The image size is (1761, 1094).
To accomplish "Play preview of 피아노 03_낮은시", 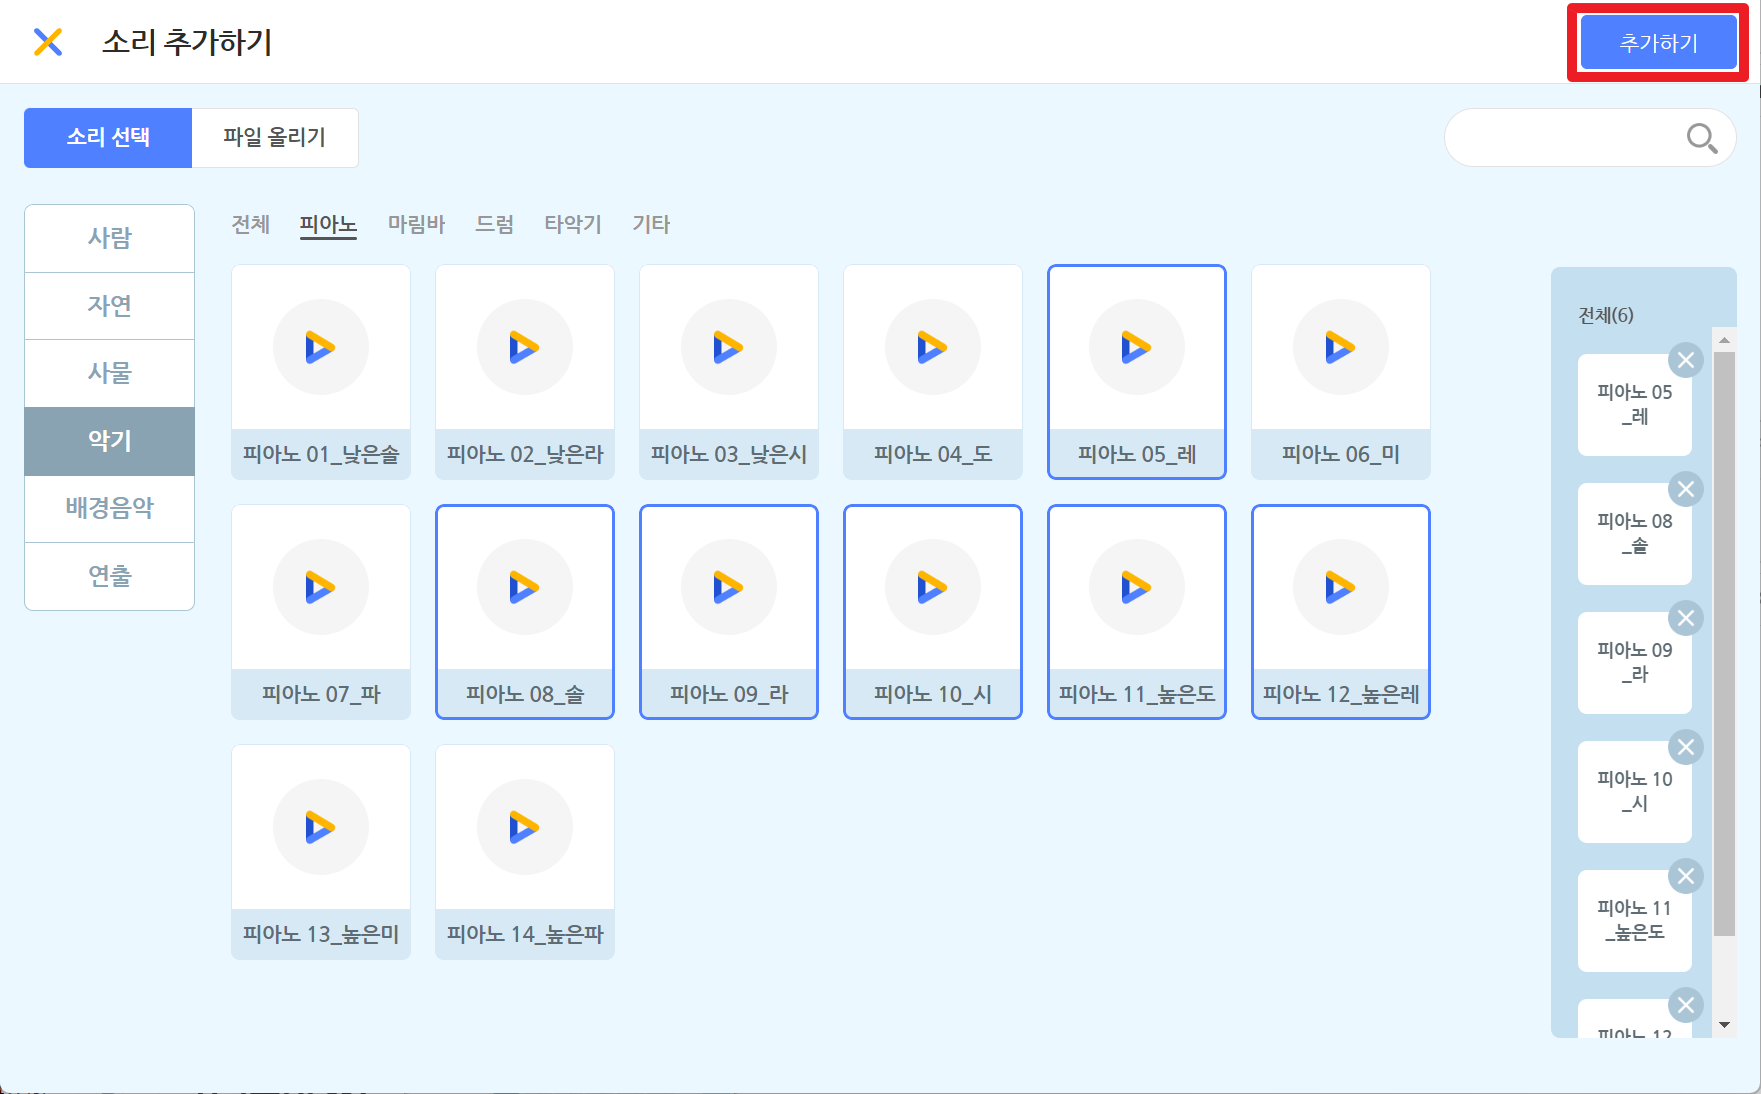I will pos(729,347).
